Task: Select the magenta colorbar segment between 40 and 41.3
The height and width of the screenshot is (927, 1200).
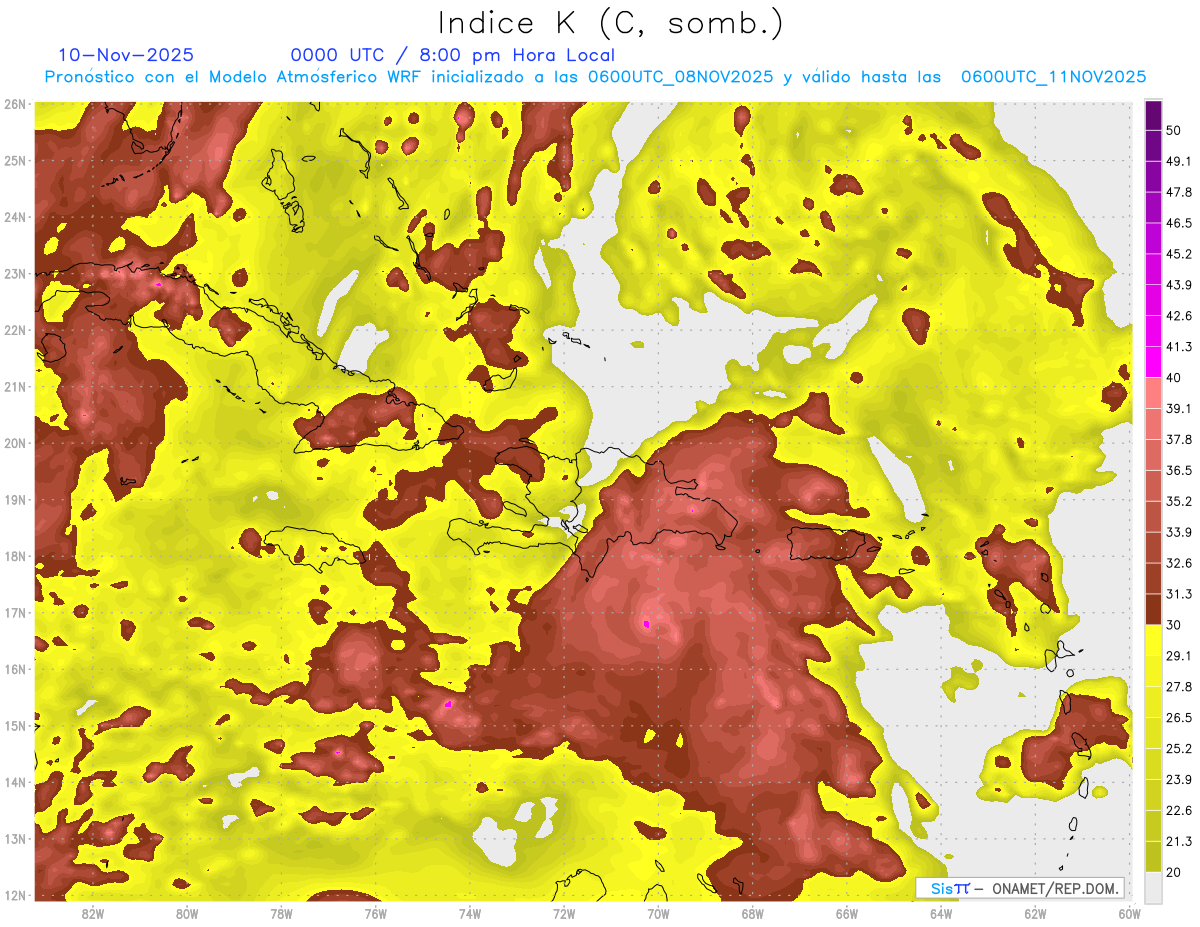Action: coord(1153,362)
